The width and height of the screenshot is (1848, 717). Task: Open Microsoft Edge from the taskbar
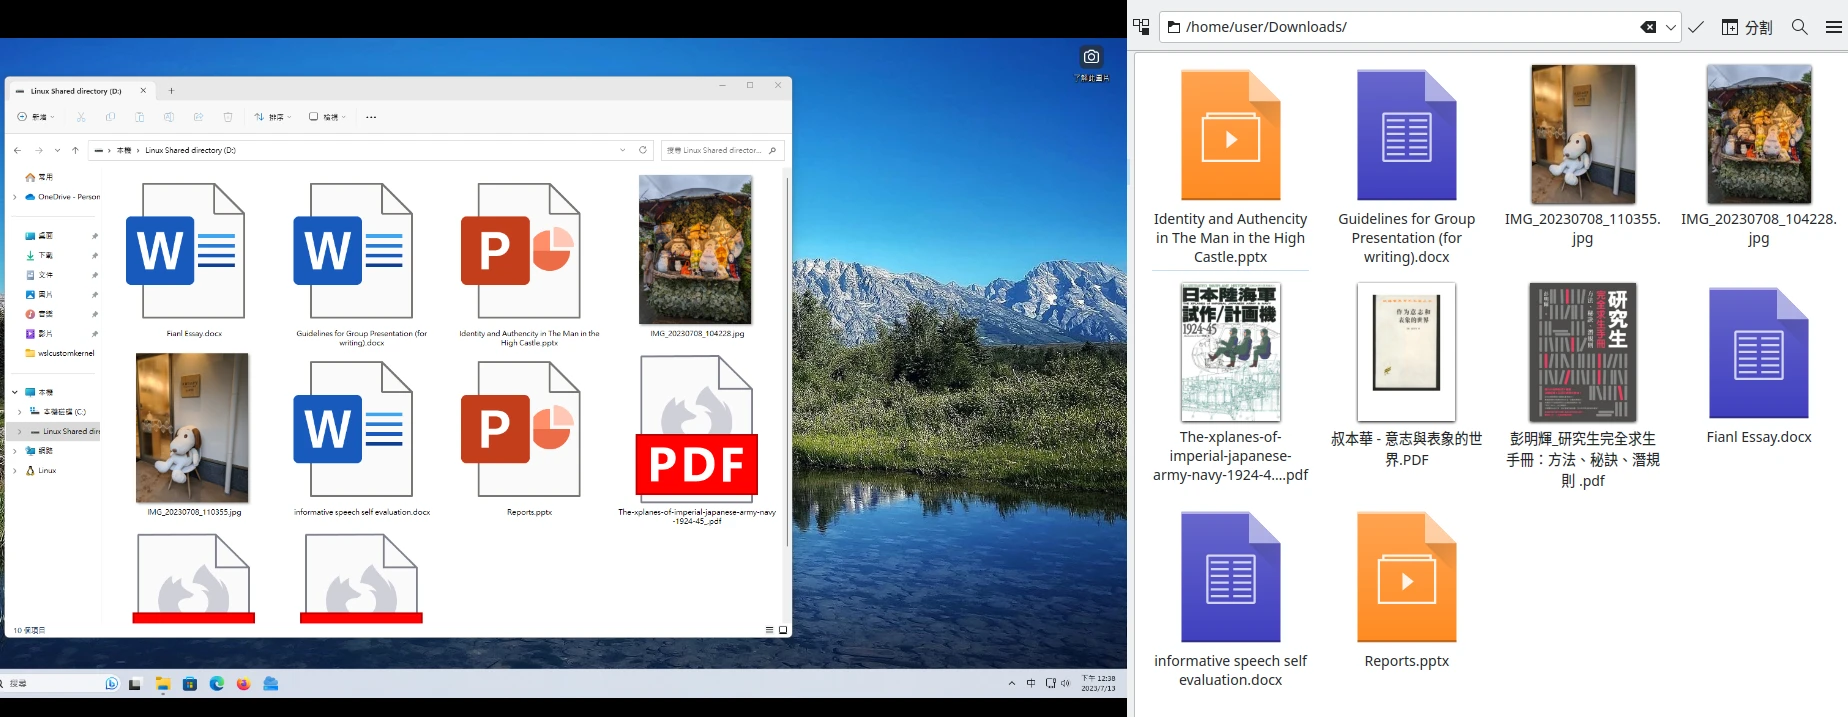point(217,684)
